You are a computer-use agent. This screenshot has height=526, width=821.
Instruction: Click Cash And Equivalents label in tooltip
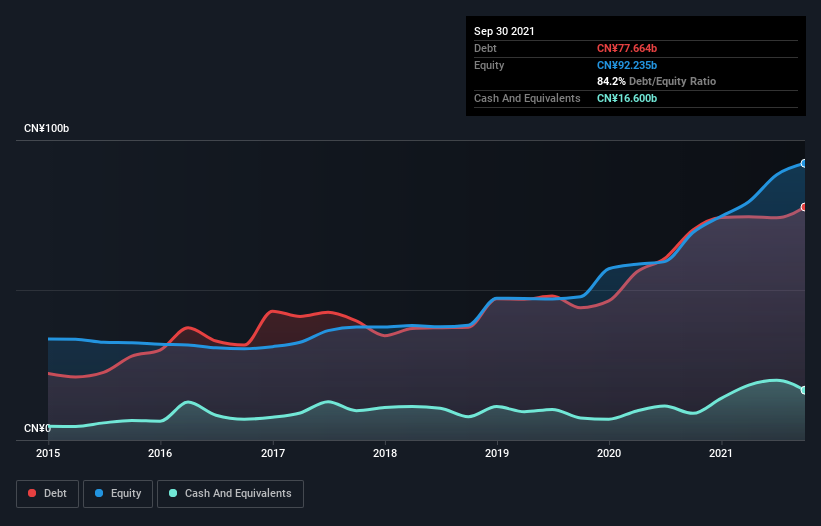(x=527, y=98)
